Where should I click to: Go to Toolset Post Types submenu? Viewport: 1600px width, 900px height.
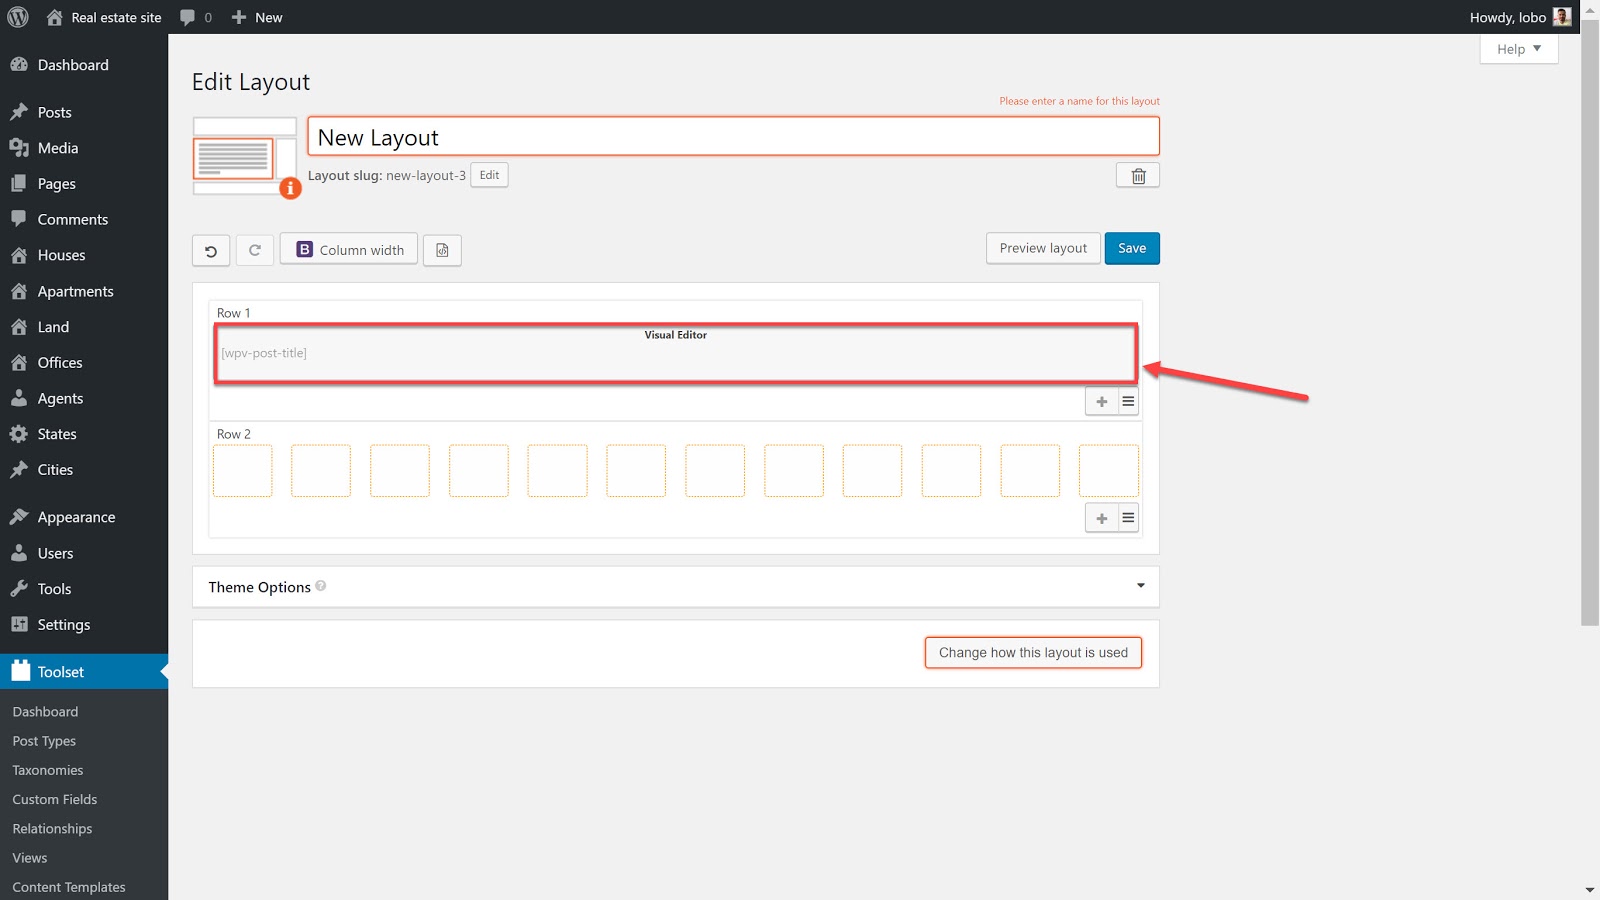point(44,741)
